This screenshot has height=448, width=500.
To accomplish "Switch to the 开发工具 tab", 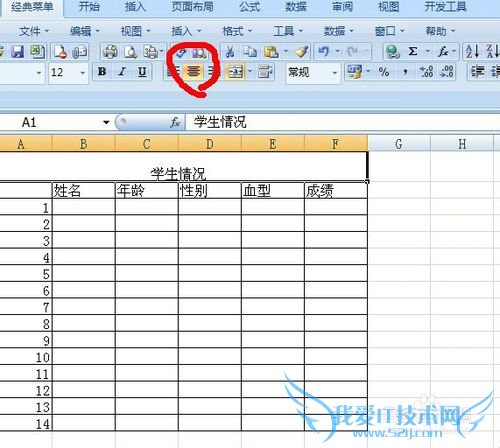I will point(445,6).
